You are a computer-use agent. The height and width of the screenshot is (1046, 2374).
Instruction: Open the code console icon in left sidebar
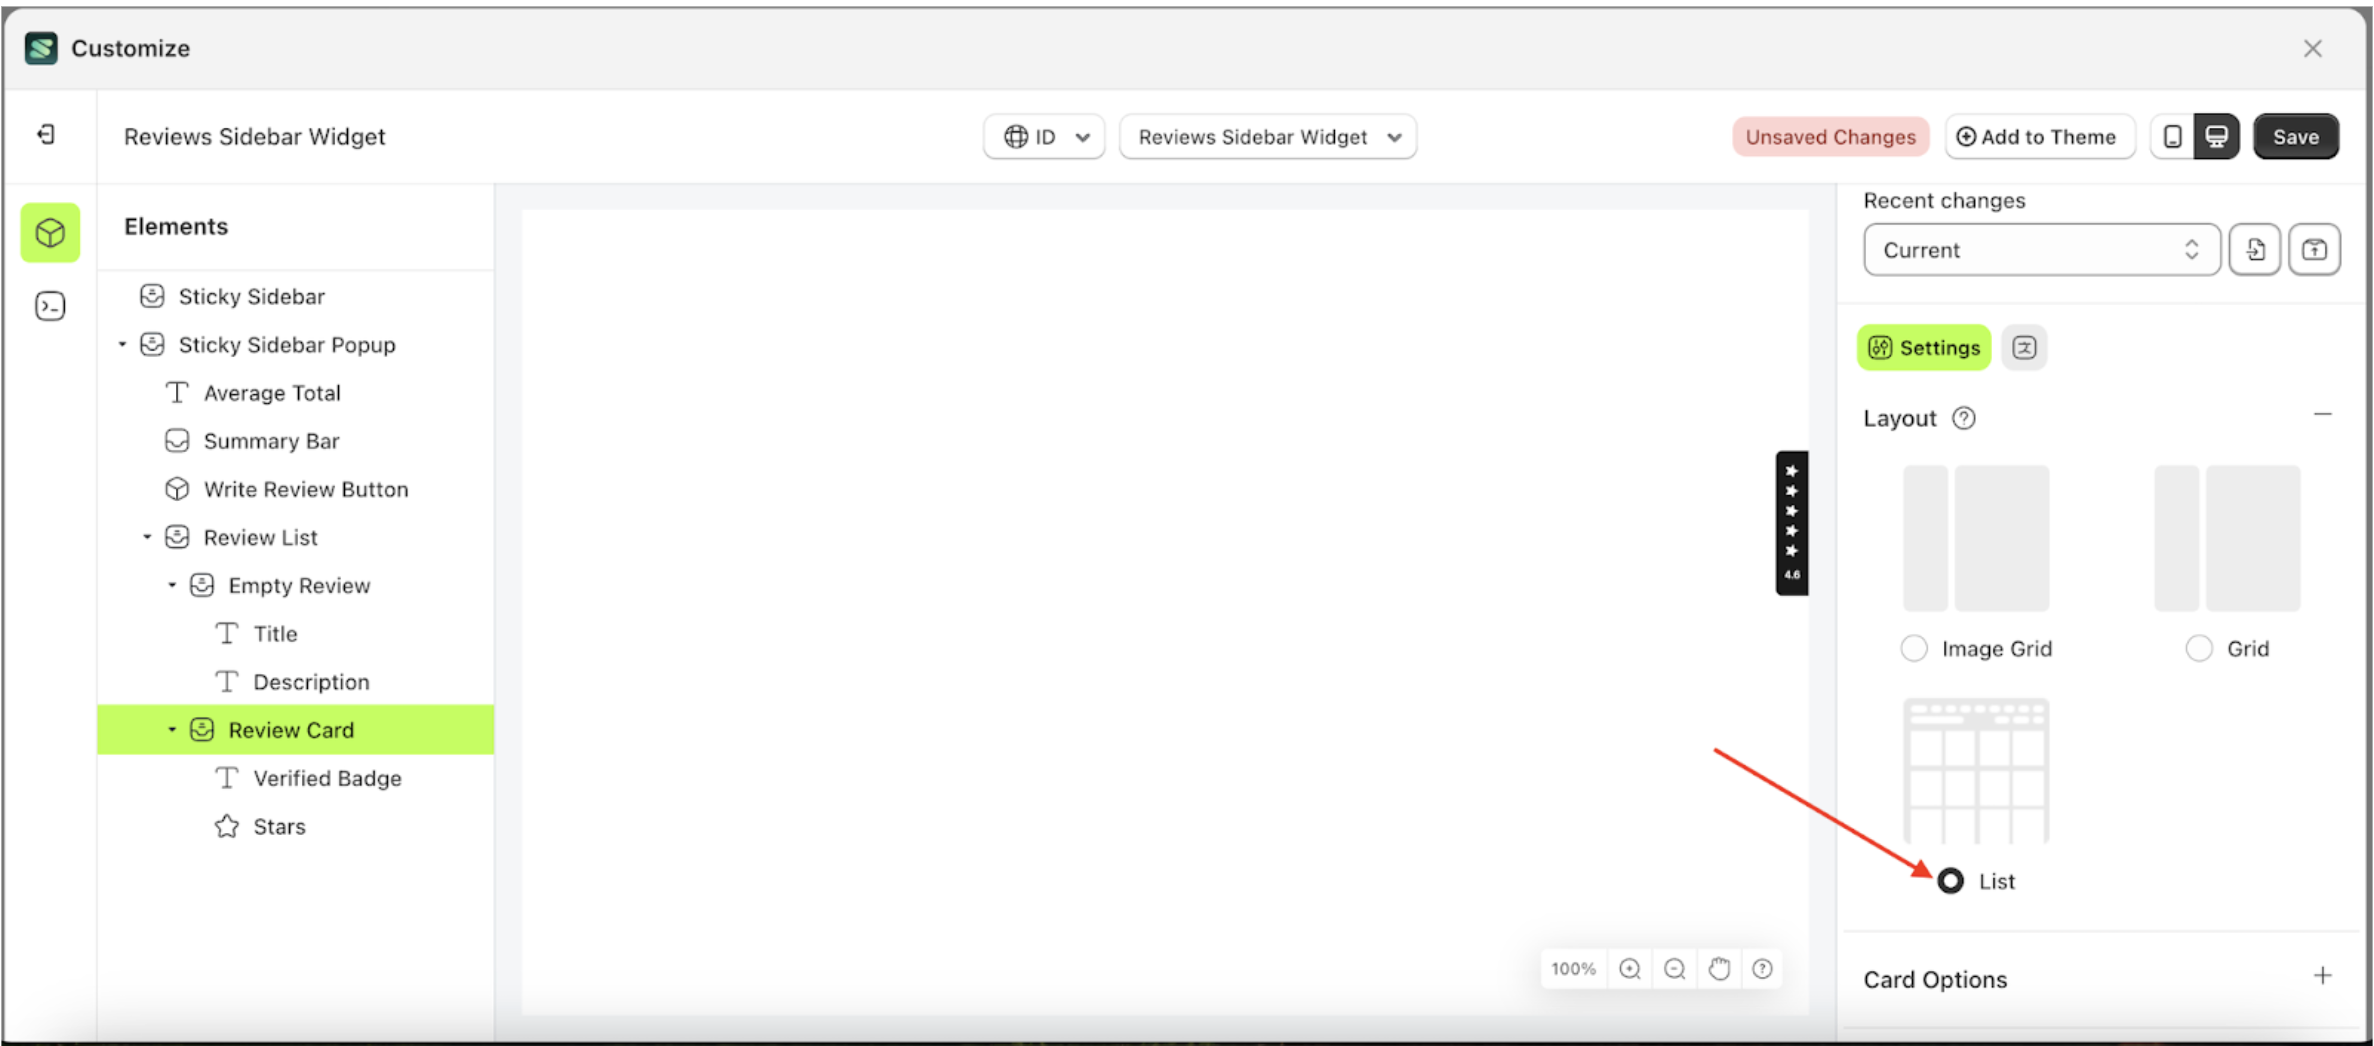click(49, 306)
